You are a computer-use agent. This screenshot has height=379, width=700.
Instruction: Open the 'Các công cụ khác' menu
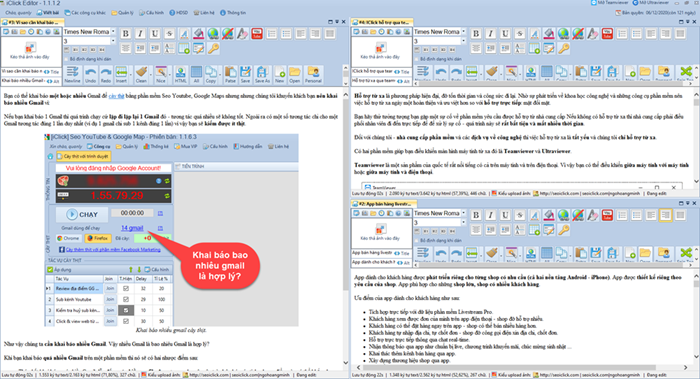pyautogui.click(x=85, y=12)
